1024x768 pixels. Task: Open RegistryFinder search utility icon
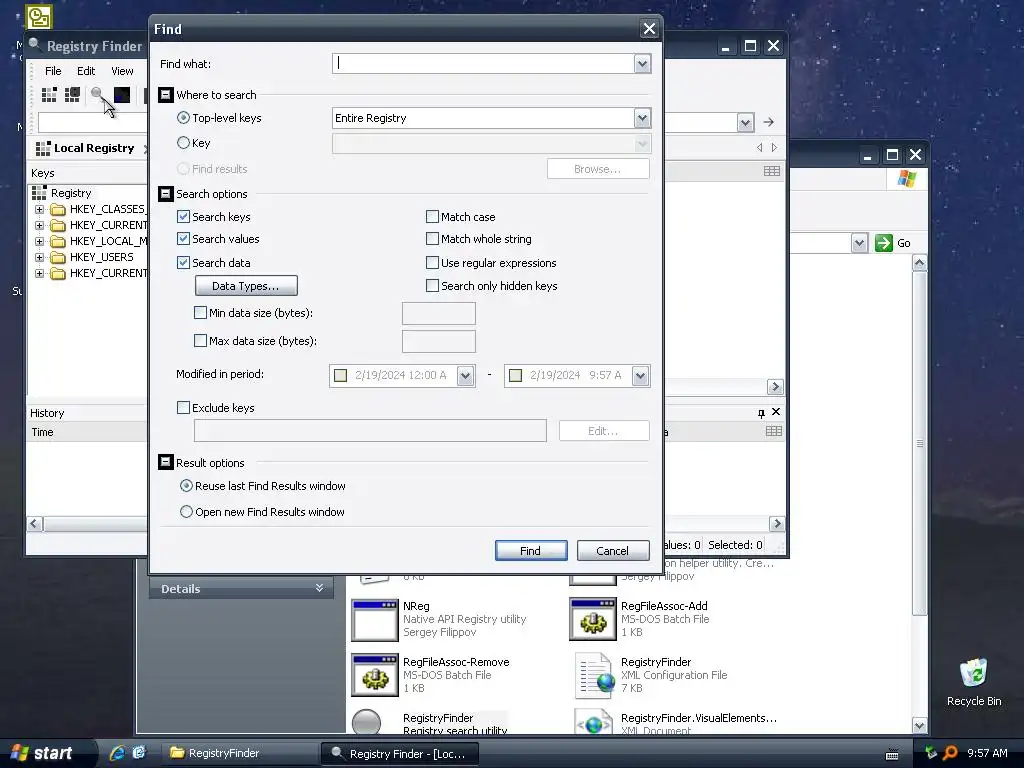(x=366, y=722)
